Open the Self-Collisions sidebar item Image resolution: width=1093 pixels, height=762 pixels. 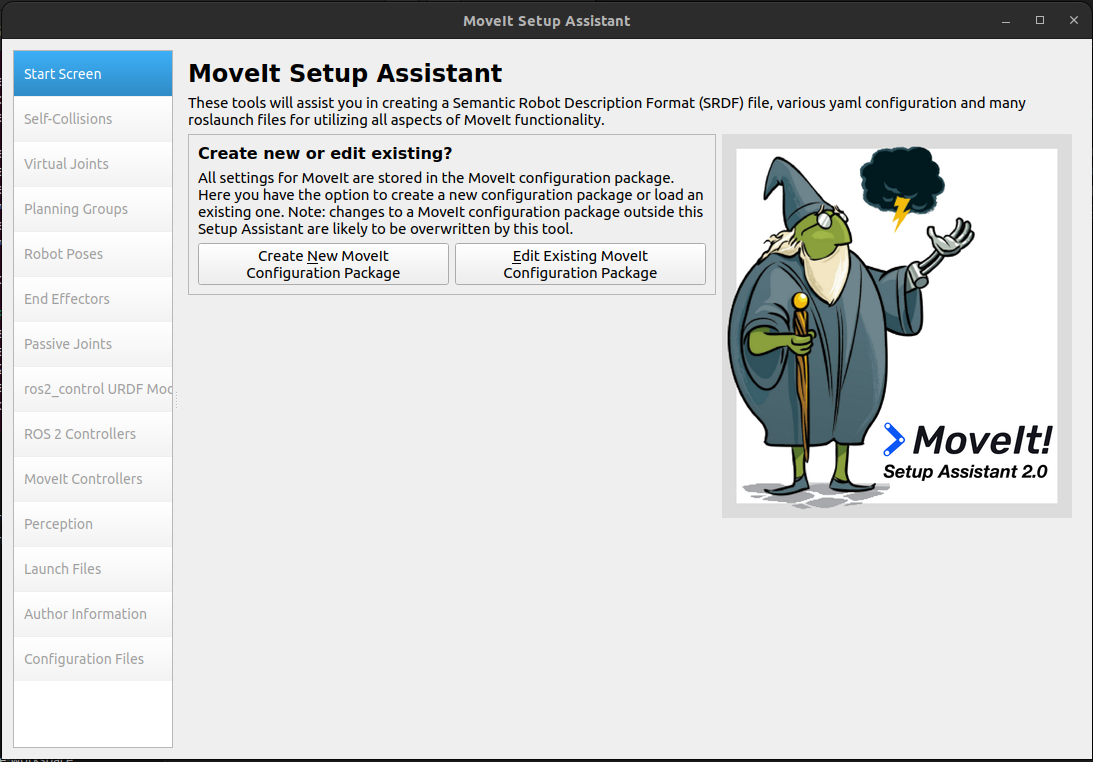pos(93,119)
